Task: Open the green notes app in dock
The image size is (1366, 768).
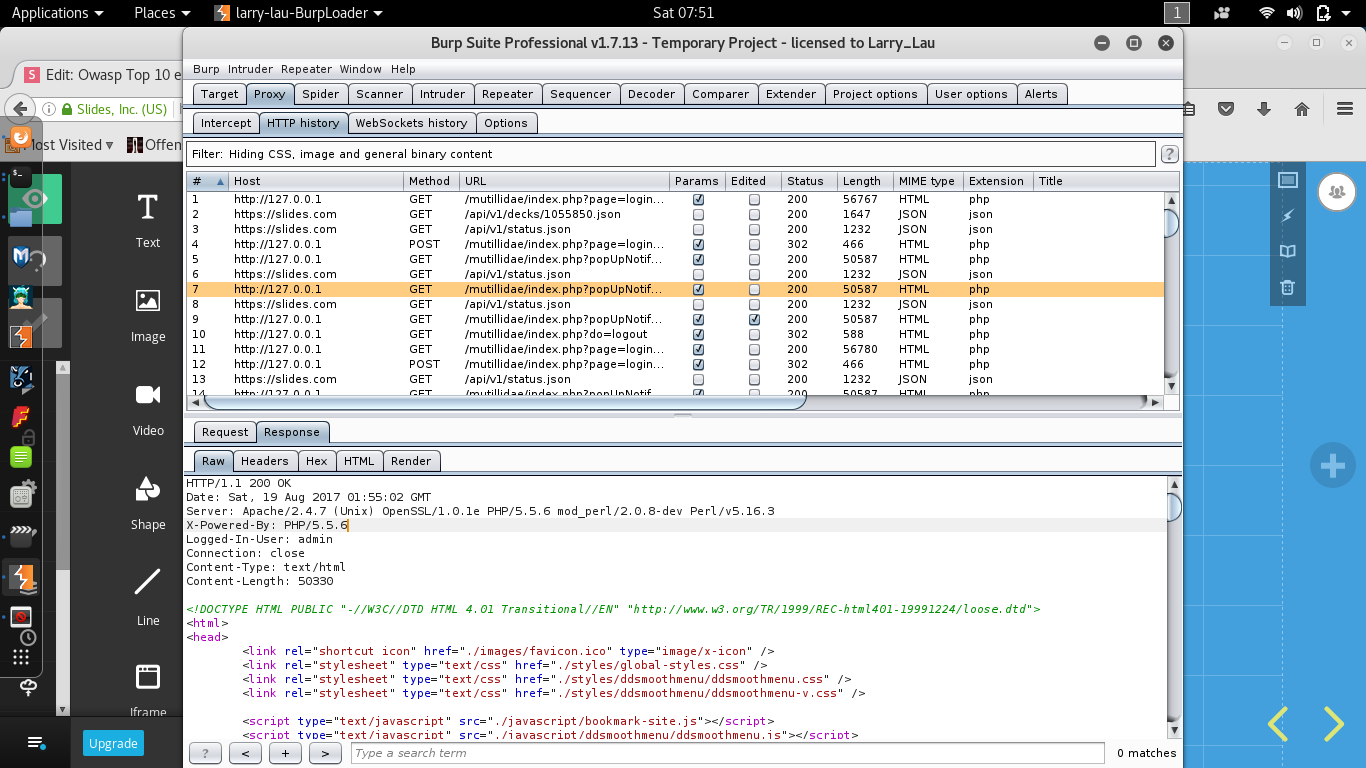Action: [21, 457]
